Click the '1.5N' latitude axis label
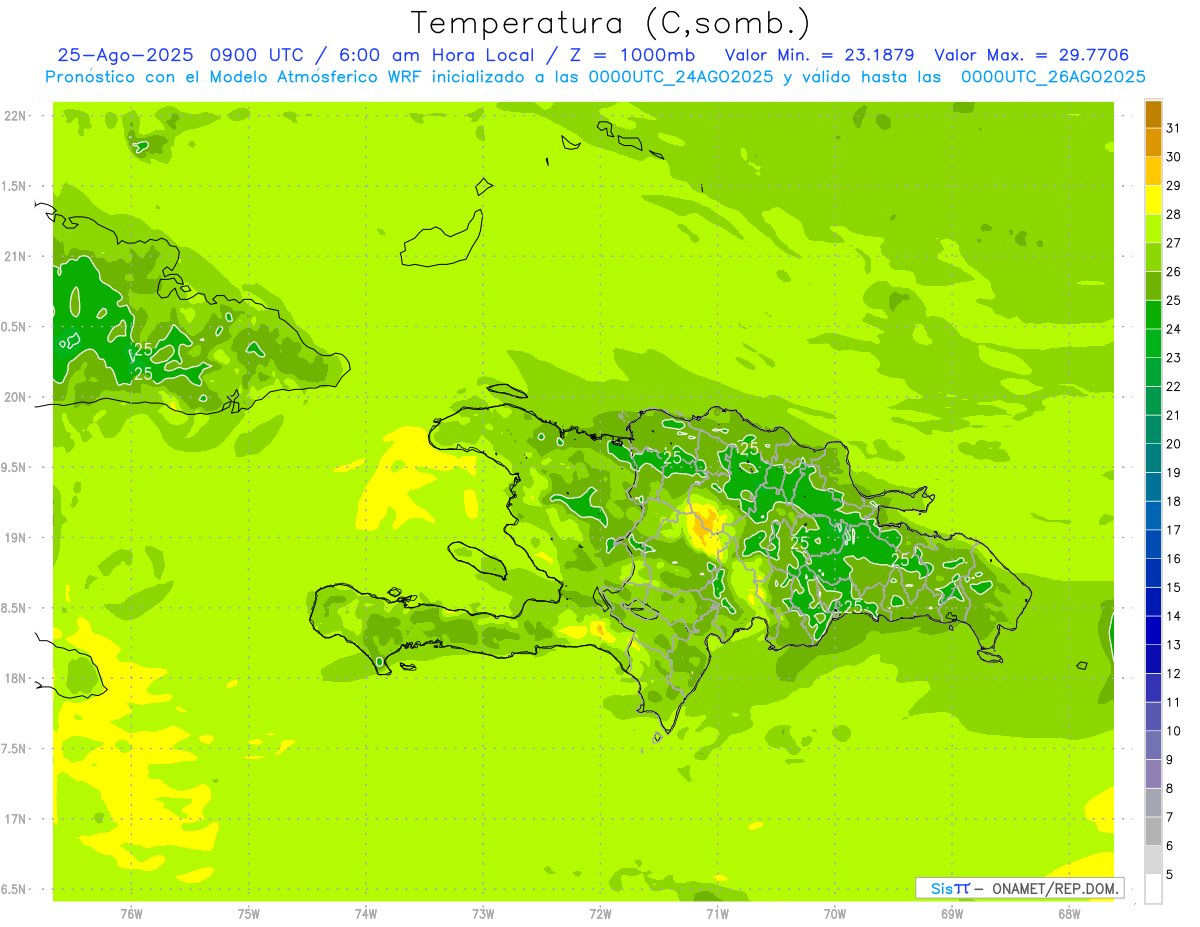 13,186
